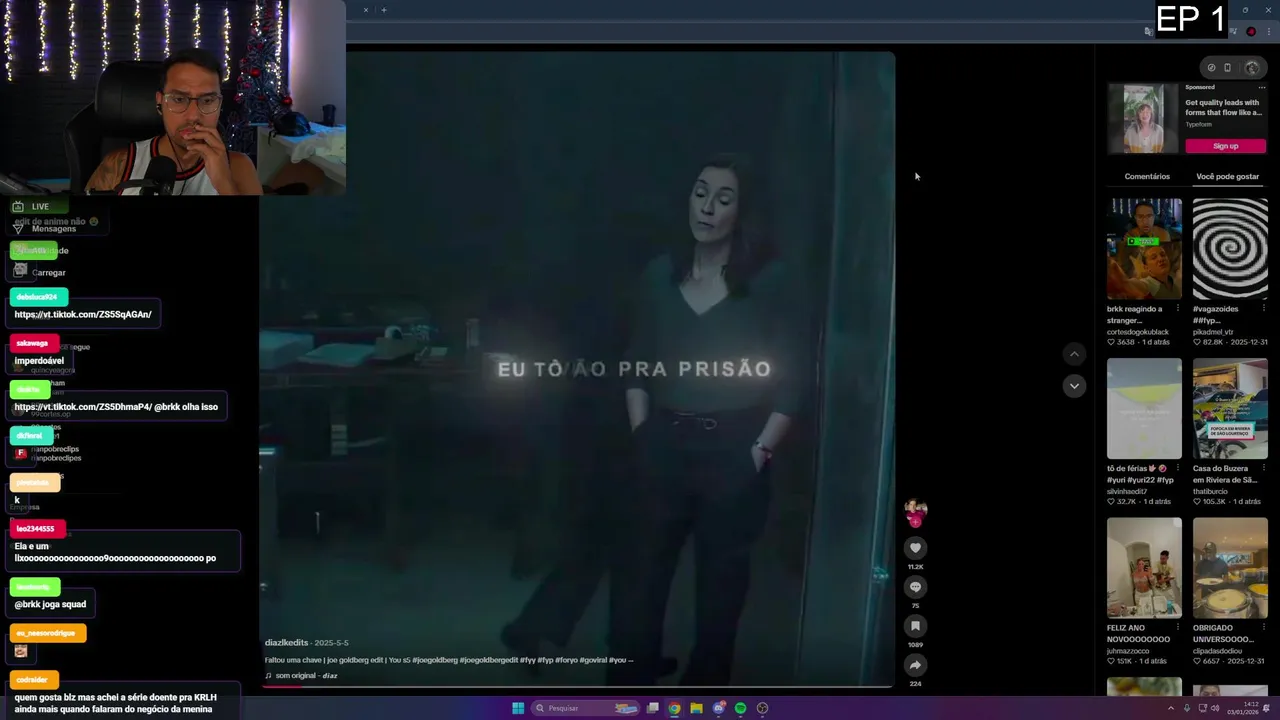Viewport: 1280px width, 720px height.
Task: Click the Typeform Sign up button
Action: coord(1226,146)
